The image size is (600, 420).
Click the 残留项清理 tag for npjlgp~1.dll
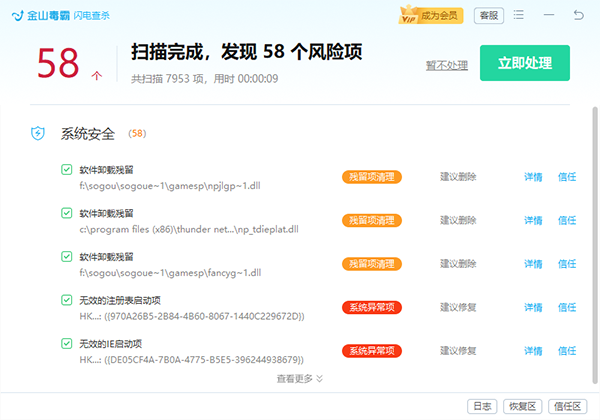372,177
